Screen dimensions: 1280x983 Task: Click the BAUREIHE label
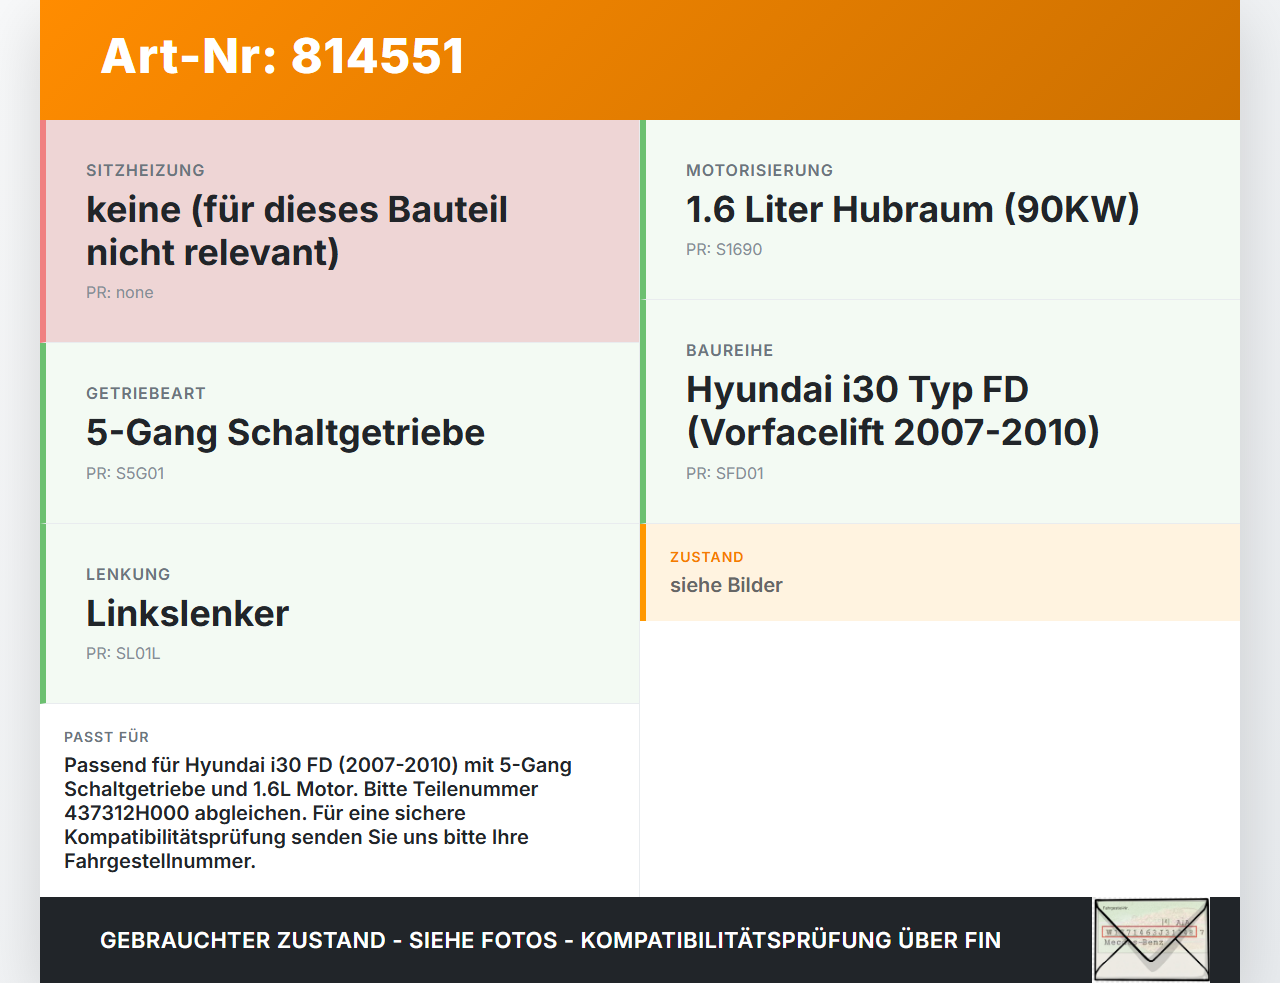[x=729, y=350]
